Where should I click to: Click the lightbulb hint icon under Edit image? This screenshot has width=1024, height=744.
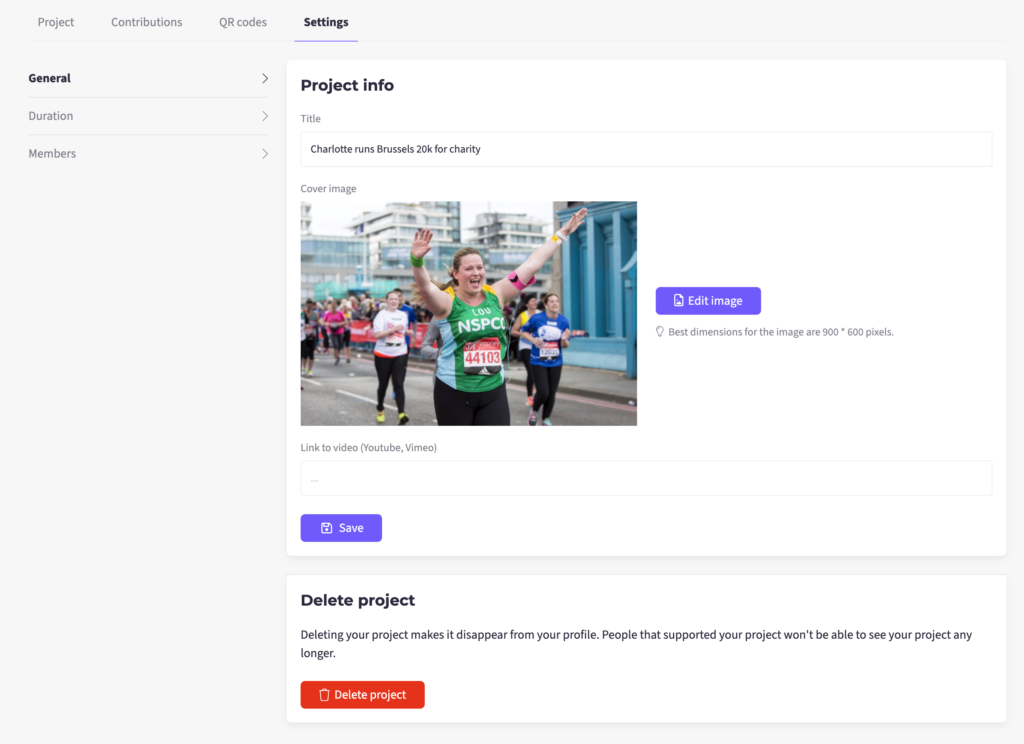(660, 331)
